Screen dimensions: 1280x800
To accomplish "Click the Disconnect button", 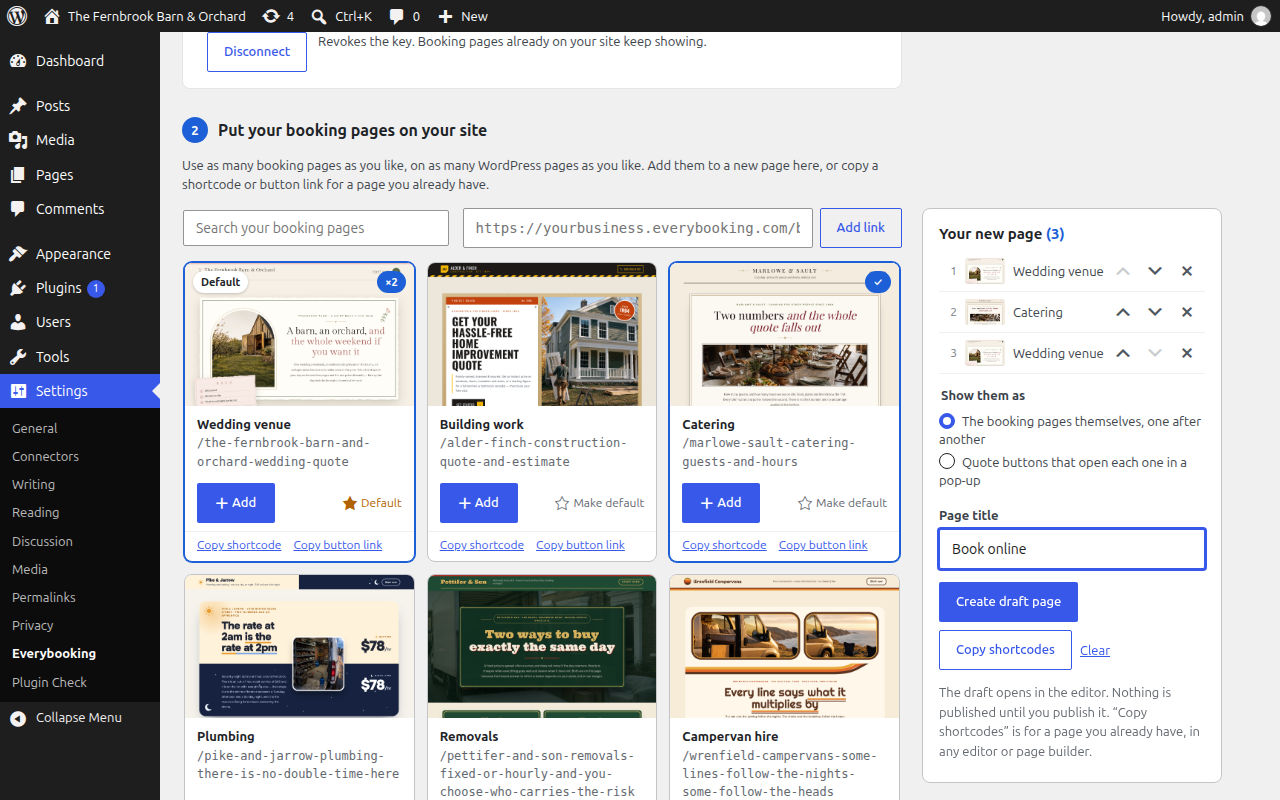I will point(257,51).
